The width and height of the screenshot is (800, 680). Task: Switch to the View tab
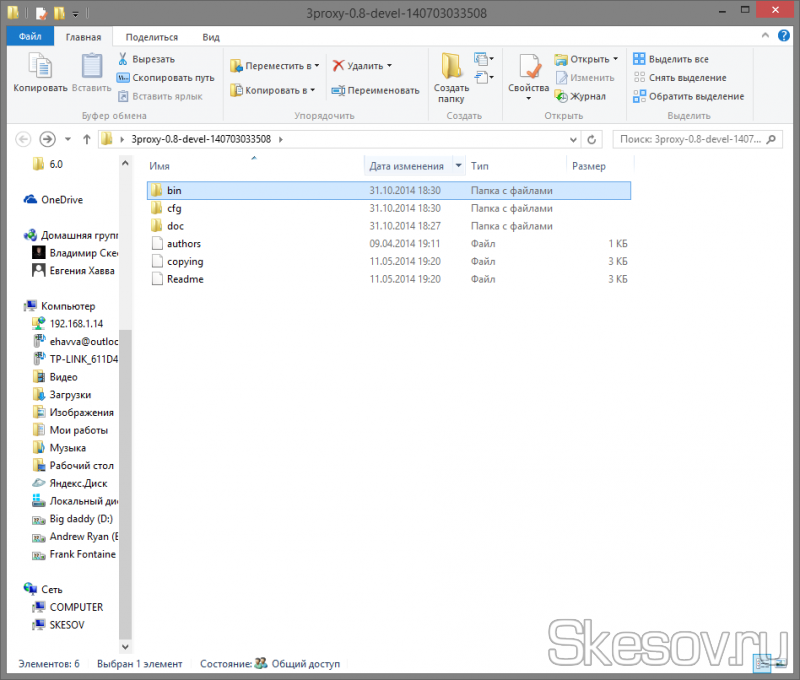click(x=211, y=37)
